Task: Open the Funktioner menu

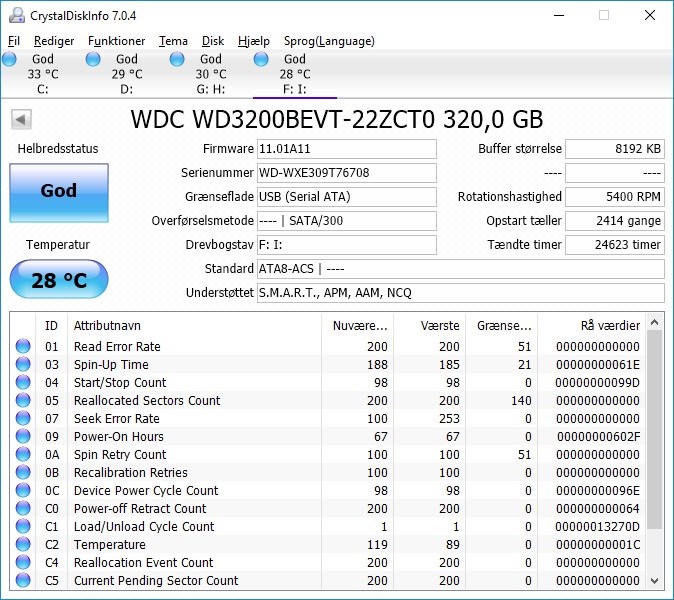Action: [116, 41]
